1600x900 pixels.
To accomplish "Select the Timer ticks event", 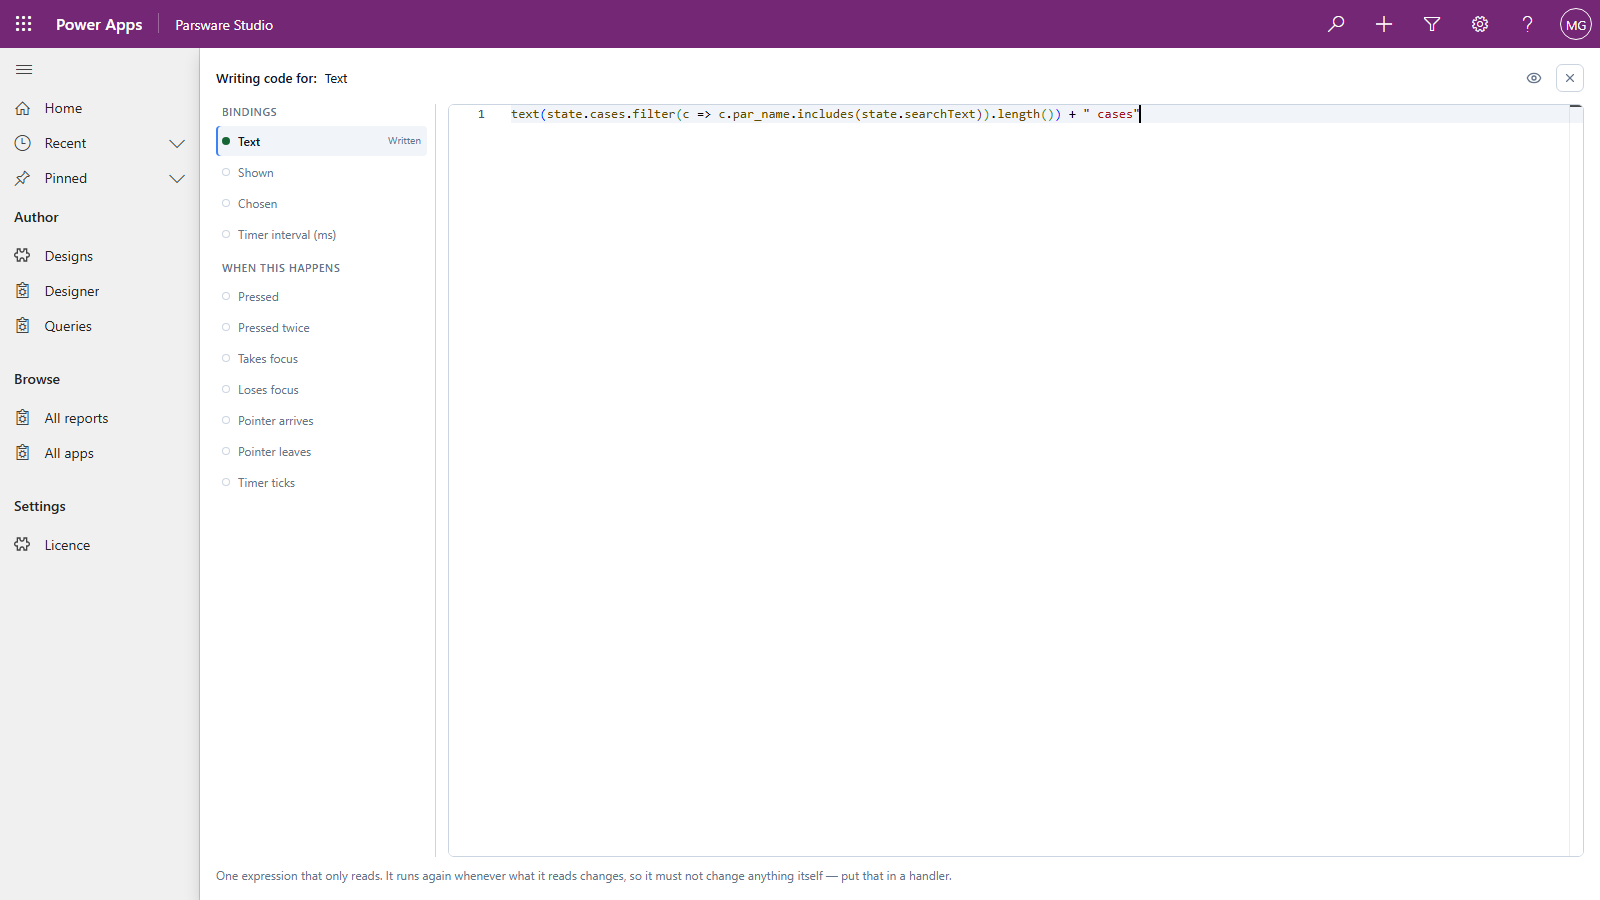I will click(322, 483).
